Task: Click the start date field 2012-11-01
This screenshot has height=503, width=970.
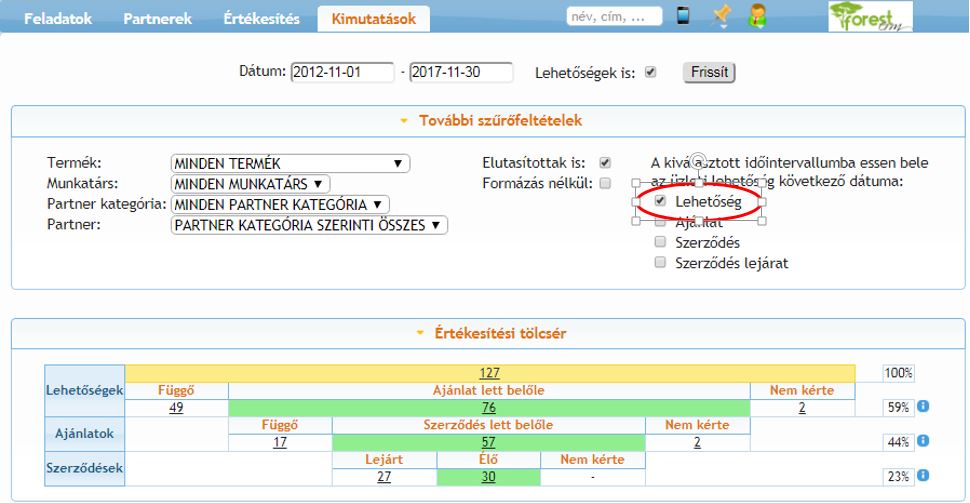Action: click(340, 72)
